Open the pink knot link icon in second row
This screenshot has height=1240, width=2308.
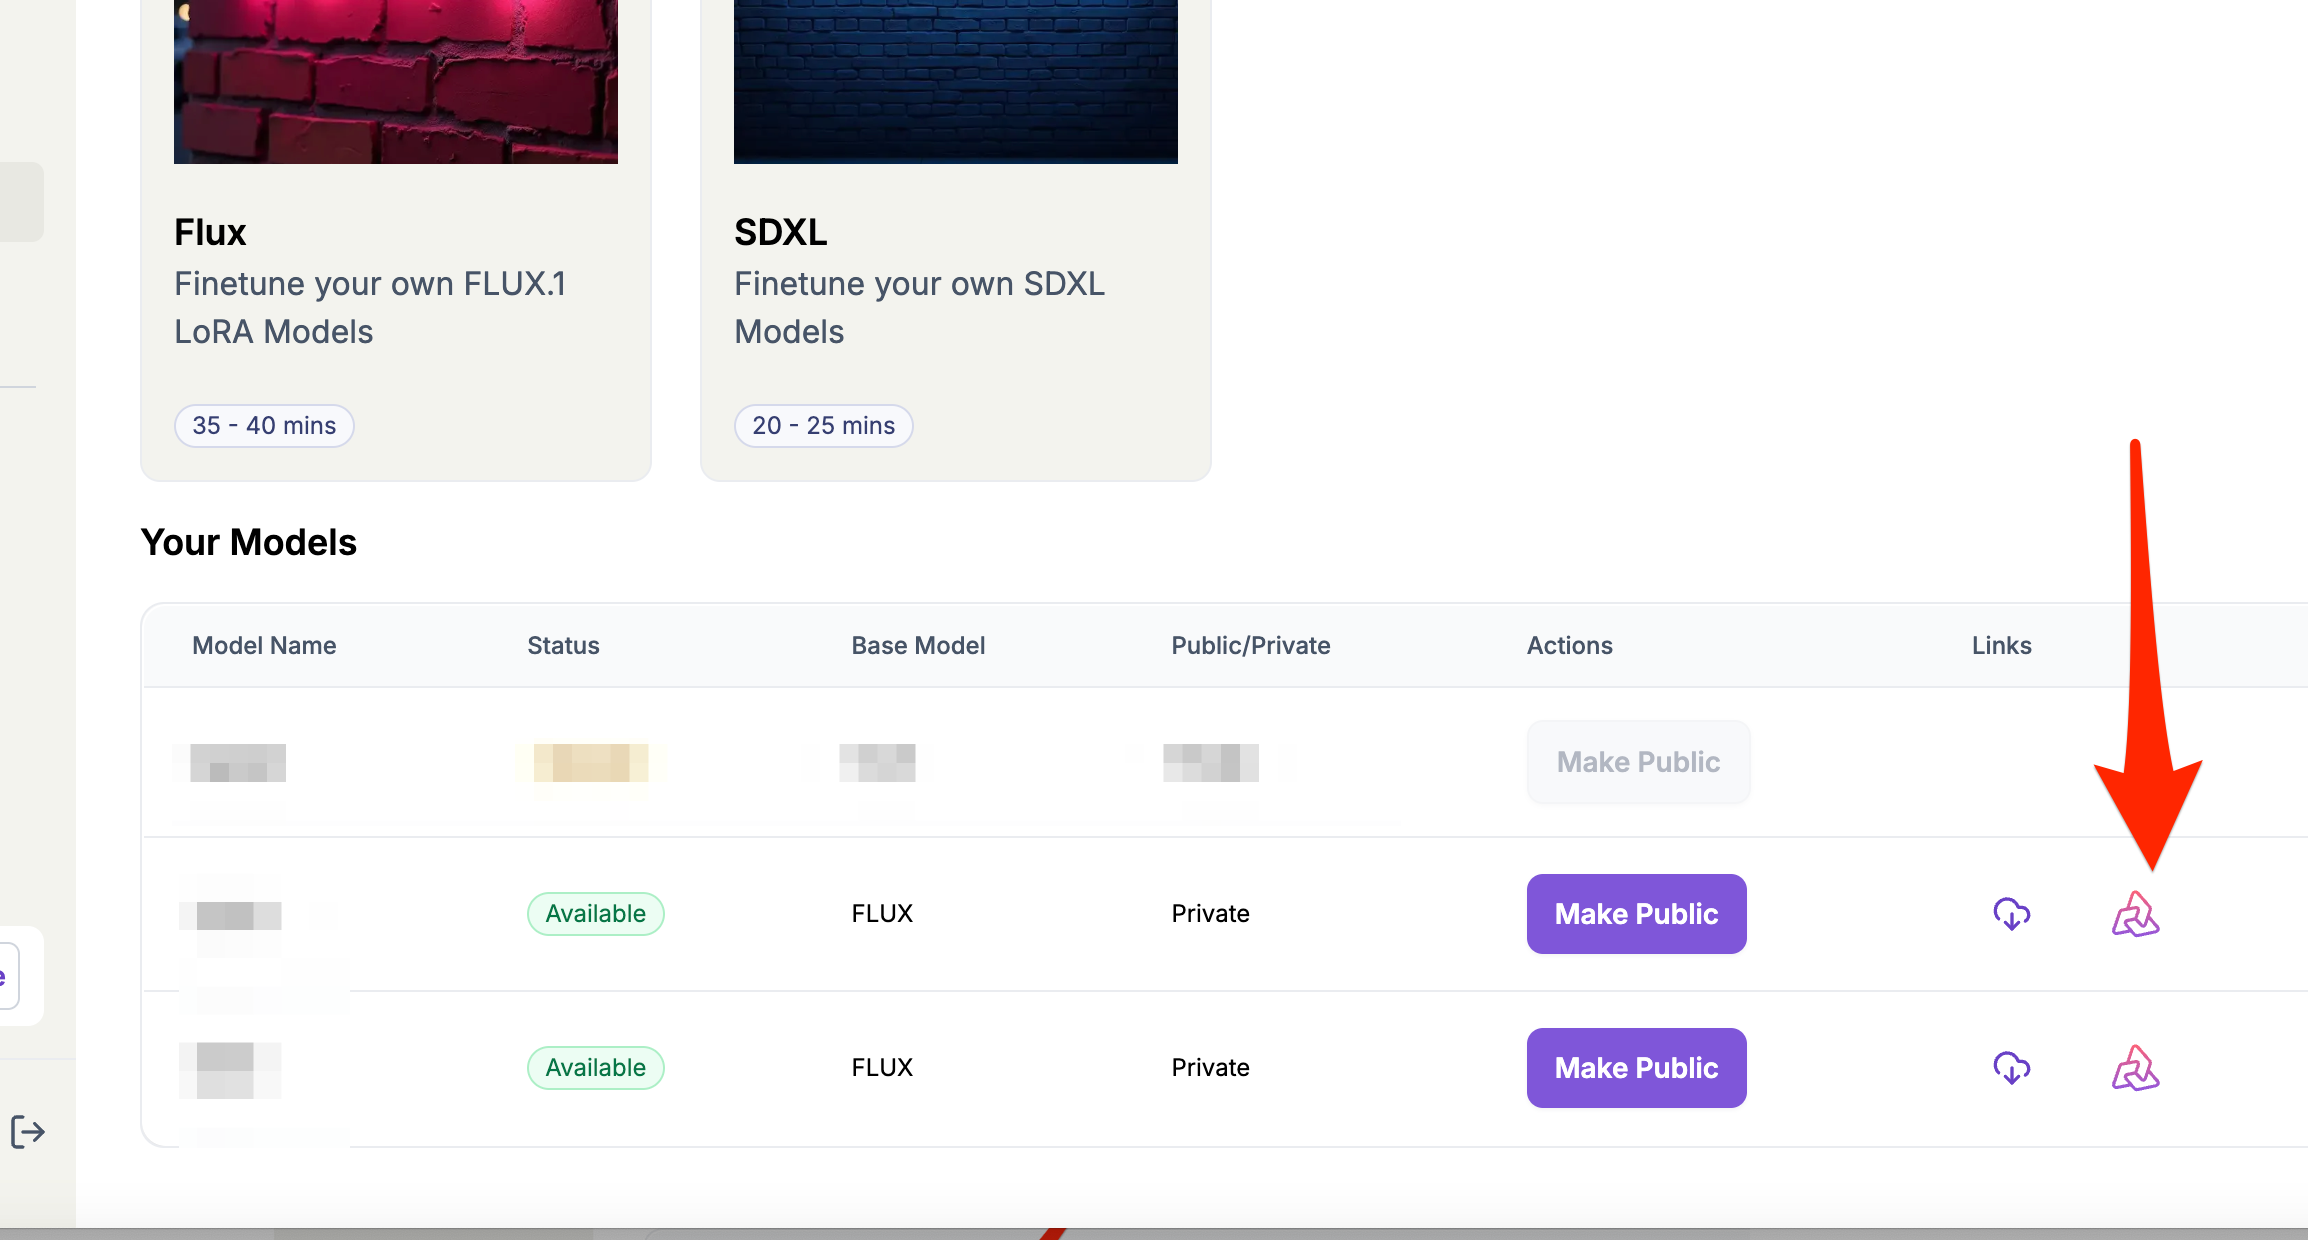tap(2135, 914)
